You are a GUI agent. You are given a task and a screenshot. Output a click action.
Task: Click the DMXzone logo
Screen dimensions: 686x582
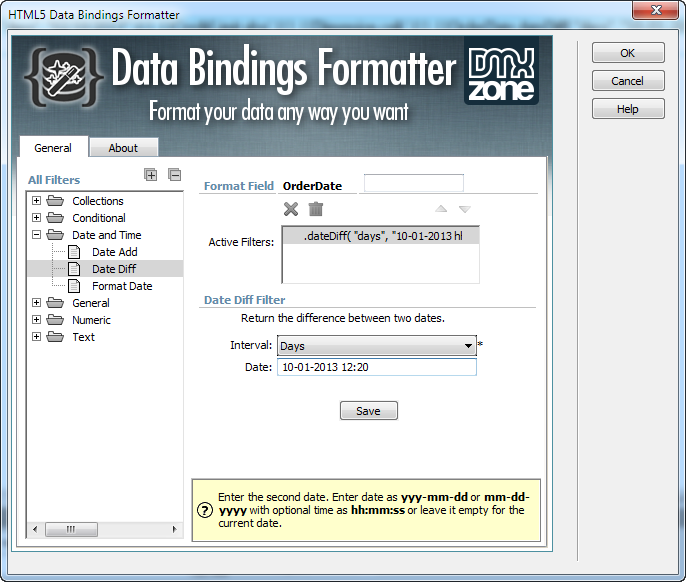[x=501, y=71]
